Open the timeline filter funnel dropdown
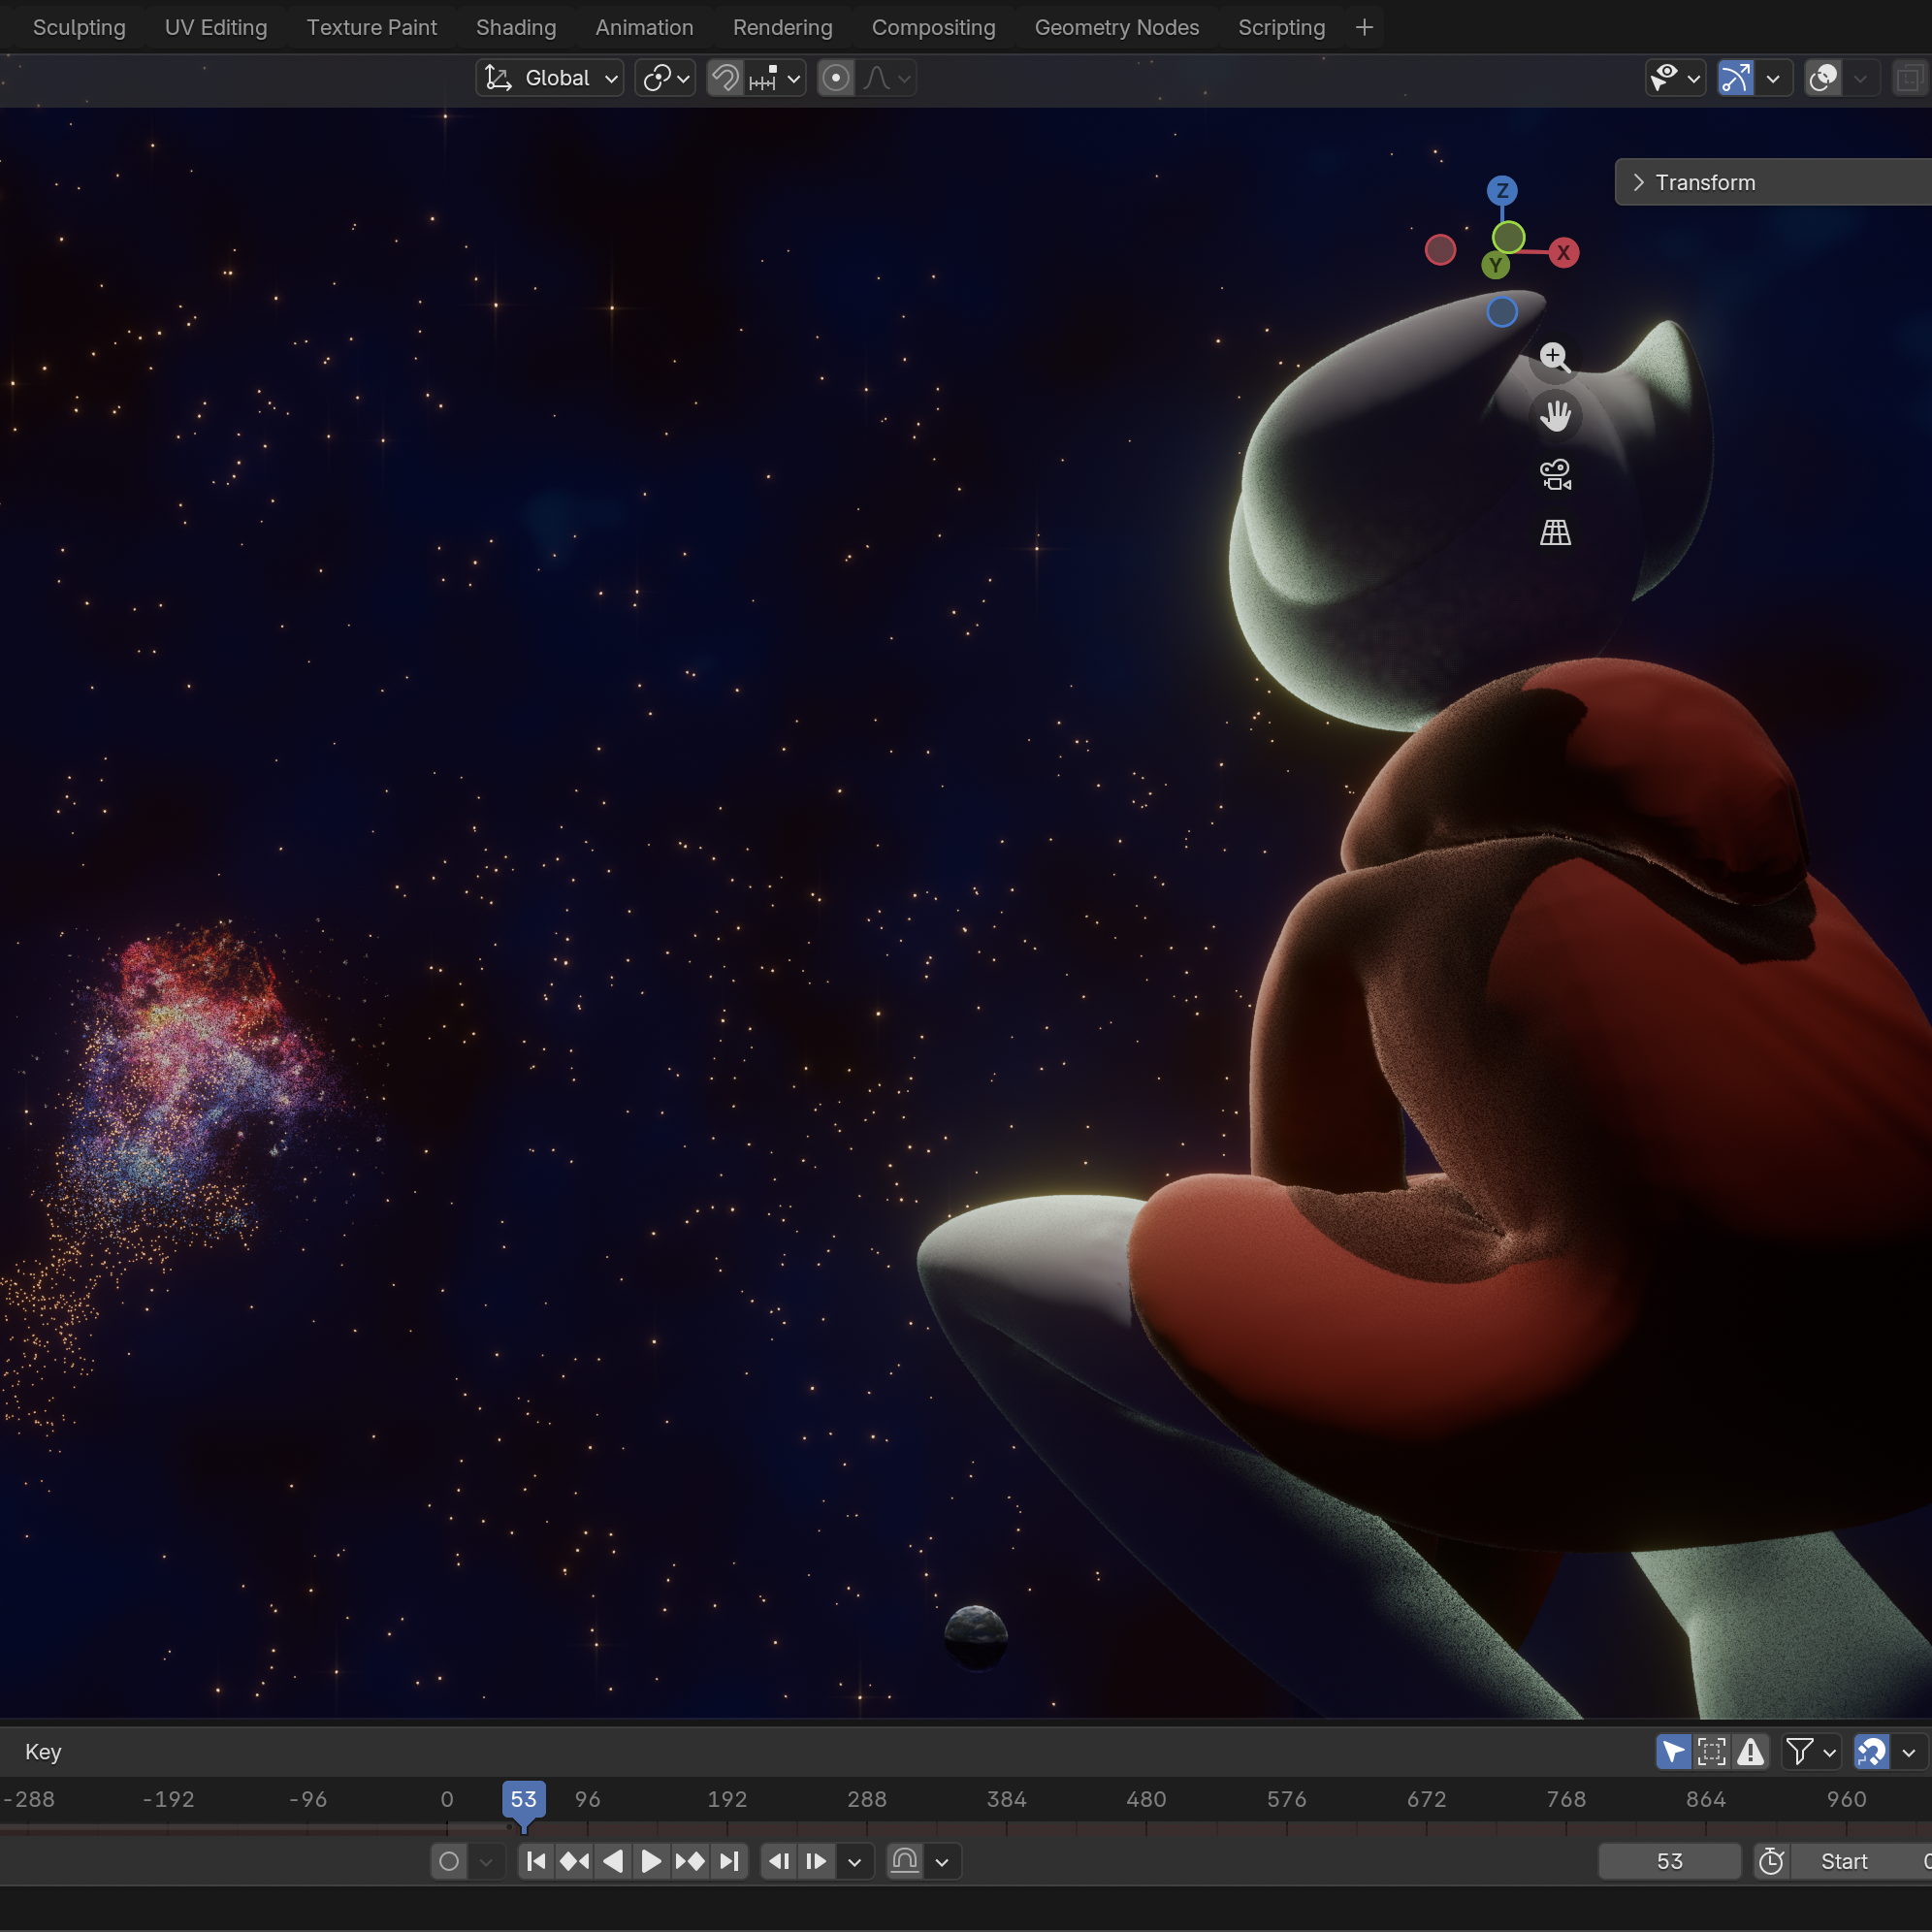The width and height of the screenshot is (1932, 1932). (1810, 1751)
